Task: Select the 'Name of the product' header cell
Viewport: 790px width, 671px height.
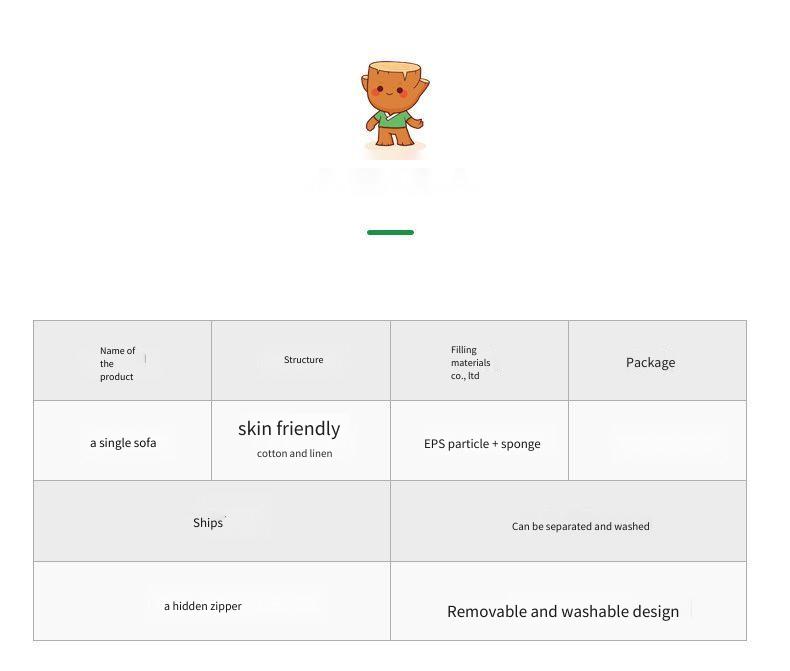Action: point(122,361)
